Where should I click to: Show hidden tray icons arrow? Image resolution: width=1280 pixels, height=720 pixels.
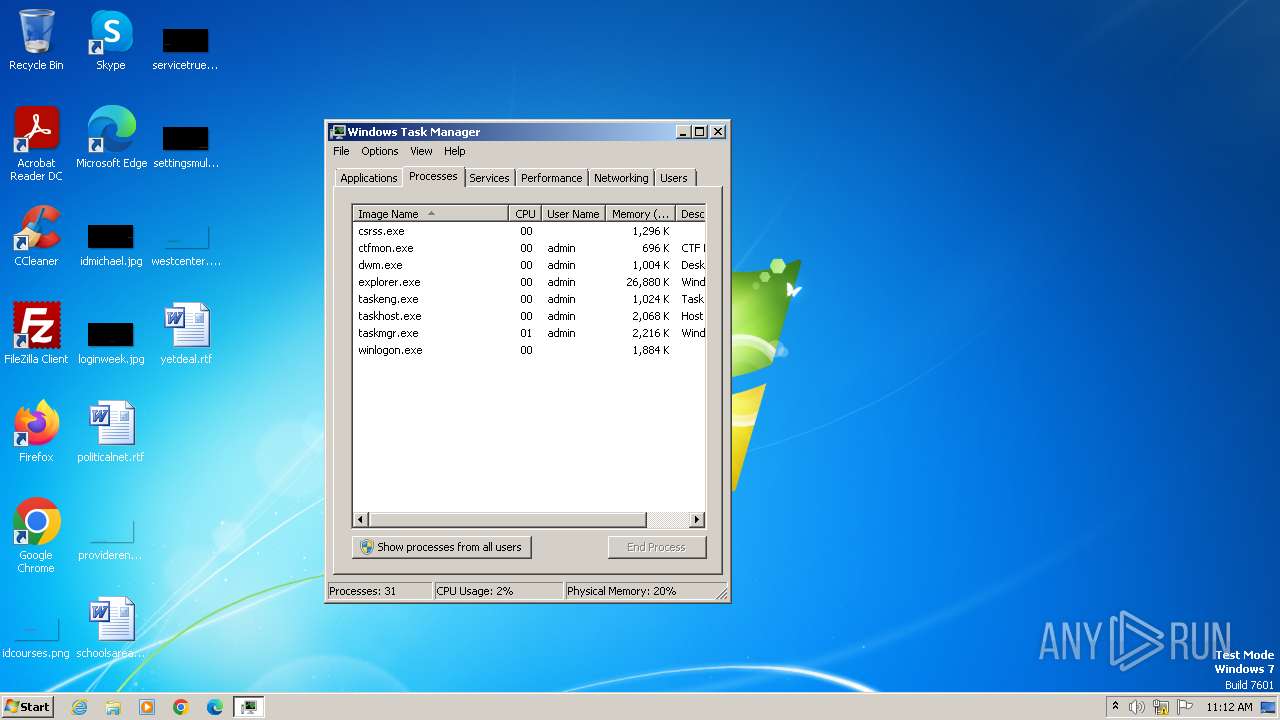point(1115,706)
